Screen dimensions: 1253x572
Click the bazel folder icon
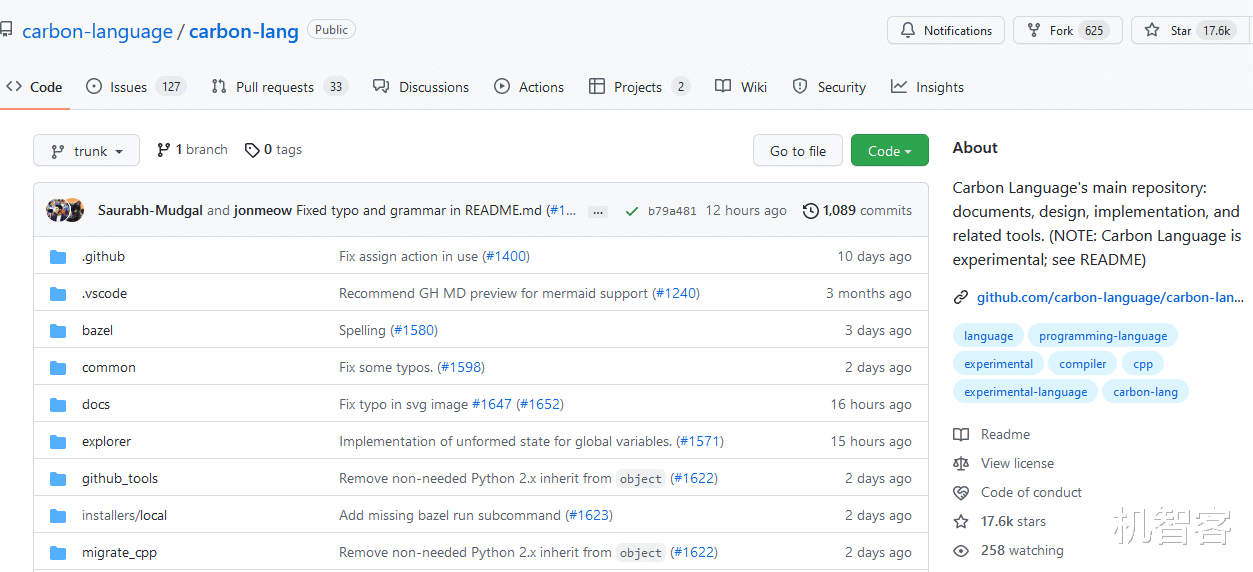(x=58, y=331)
